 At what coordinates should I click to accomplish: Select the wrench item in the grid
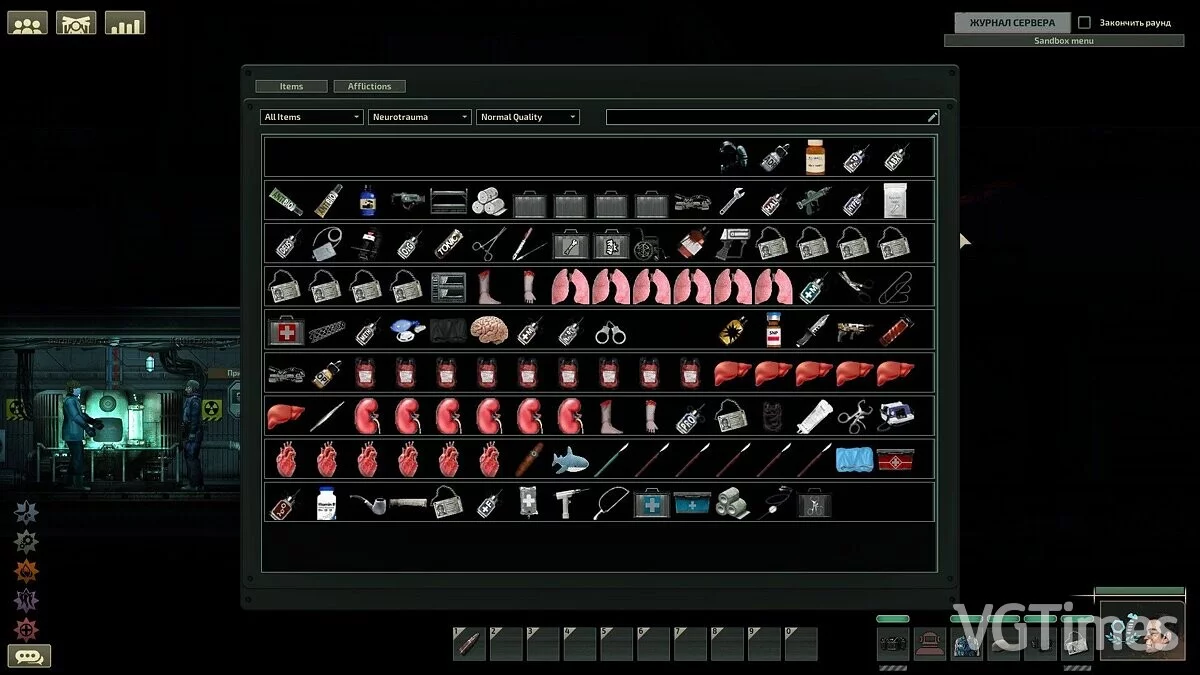click(x=731, y=201)
